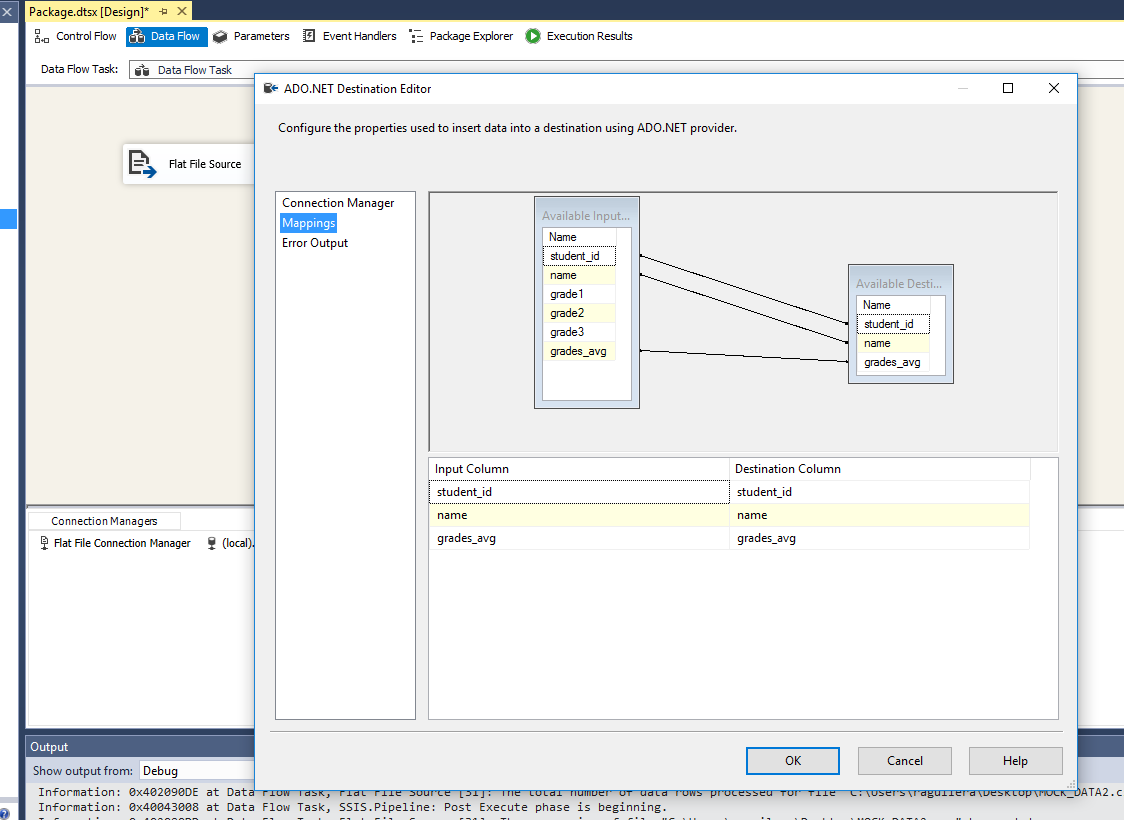Click name Destination Column cell
Screen dimensions: 1124x820
tap(880, 515)
